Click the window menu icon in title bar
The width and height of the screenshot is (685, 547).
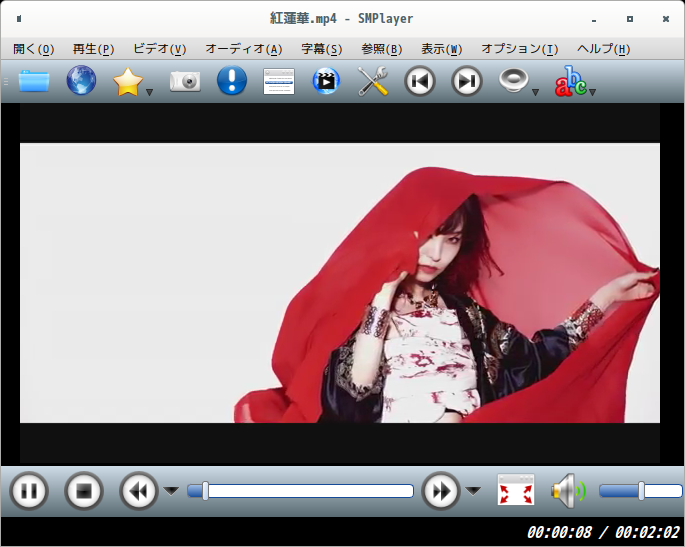pos(19,18)
